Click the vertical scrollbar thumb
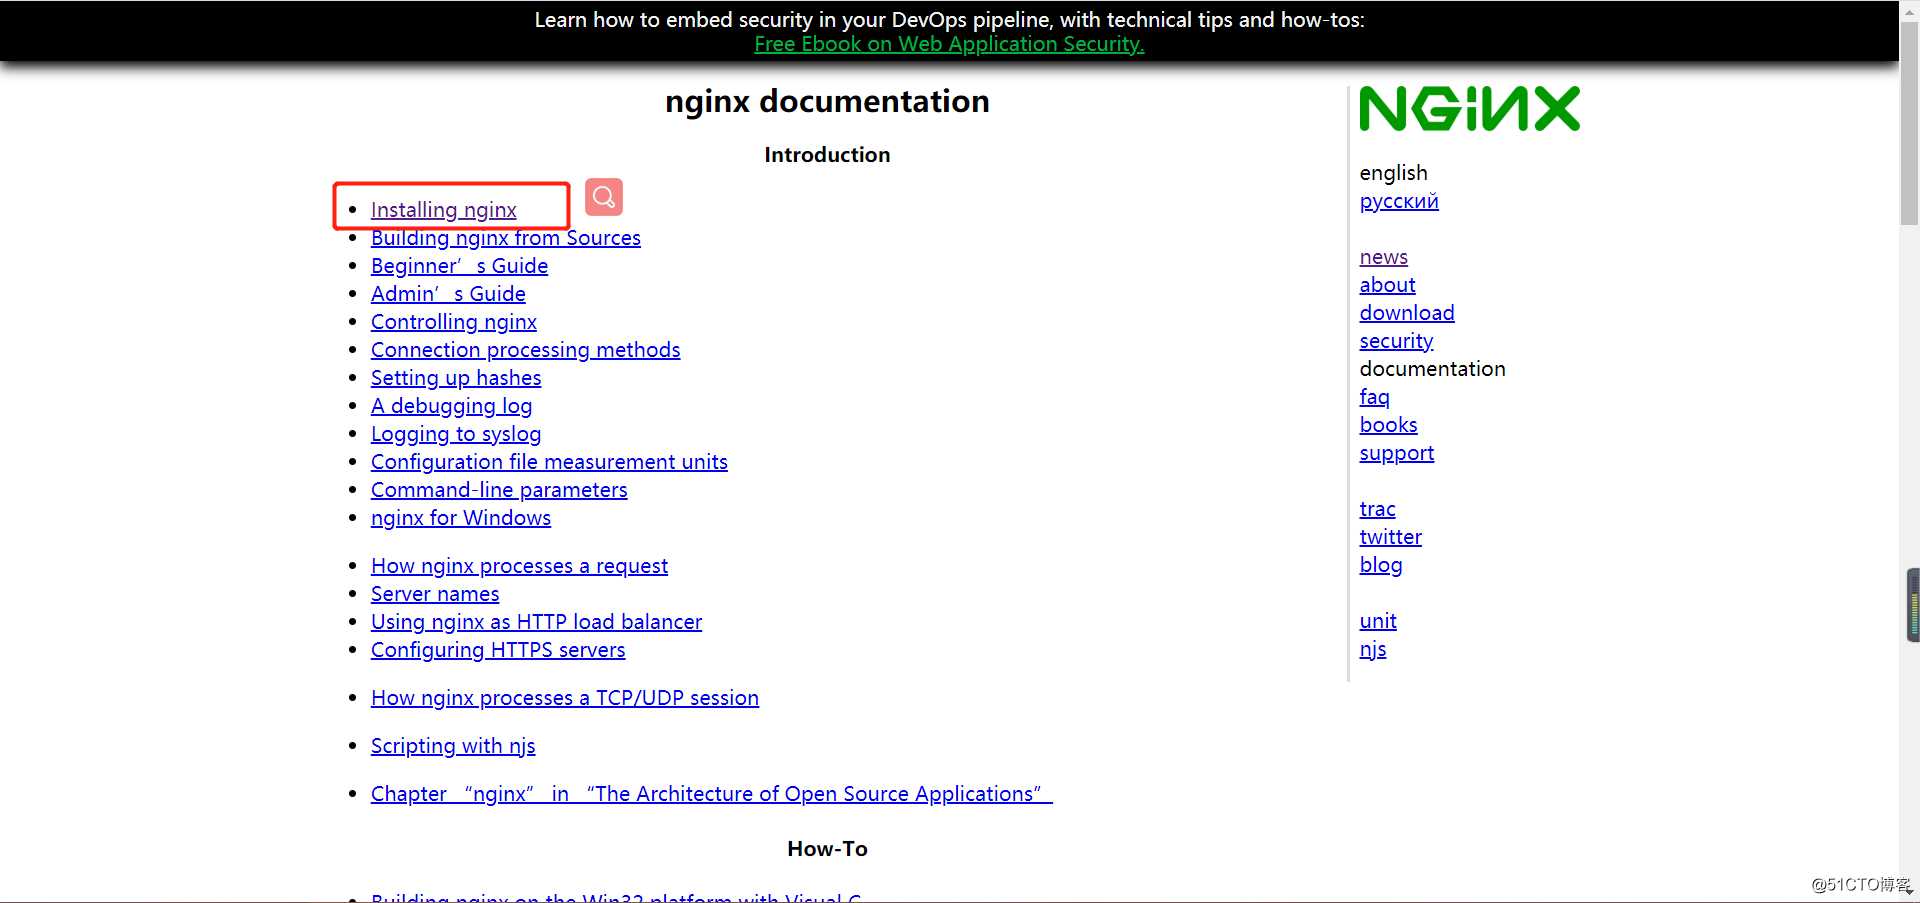The height and width of the screenshot is (903, 1920). pos(1909,125)
